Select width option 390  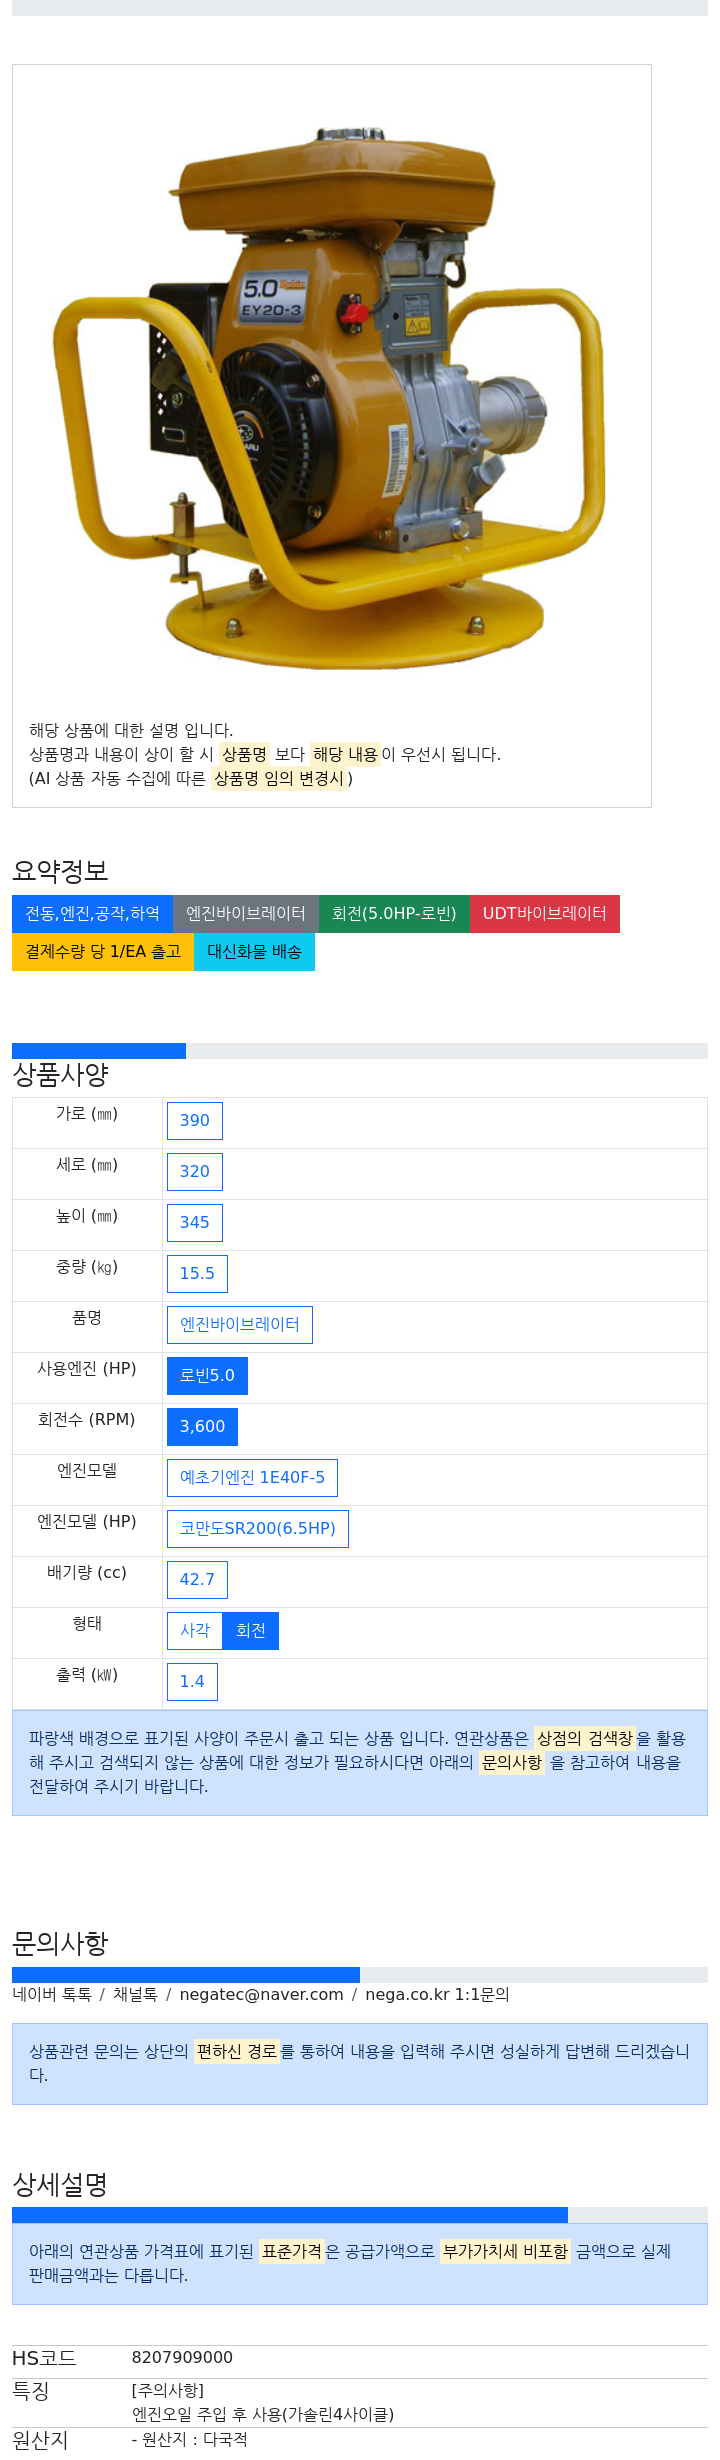click(x=195, y=1121)
